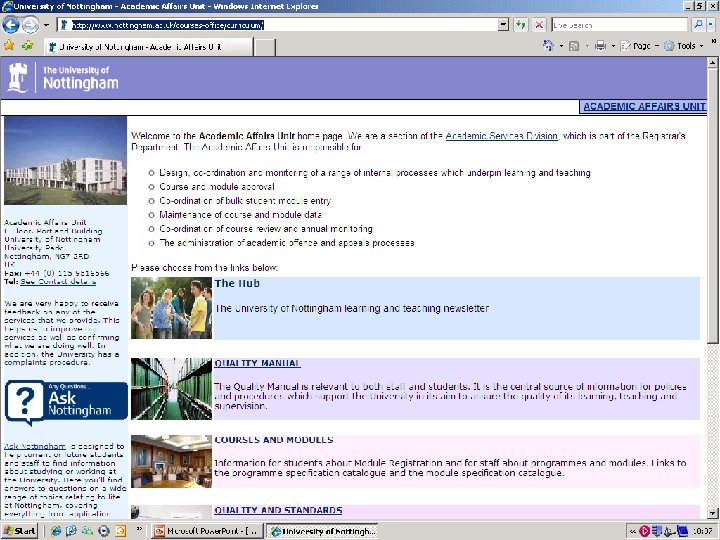720x540 pixels.
Task: Click the blue monitor tray icon
Action: [683, 531]
